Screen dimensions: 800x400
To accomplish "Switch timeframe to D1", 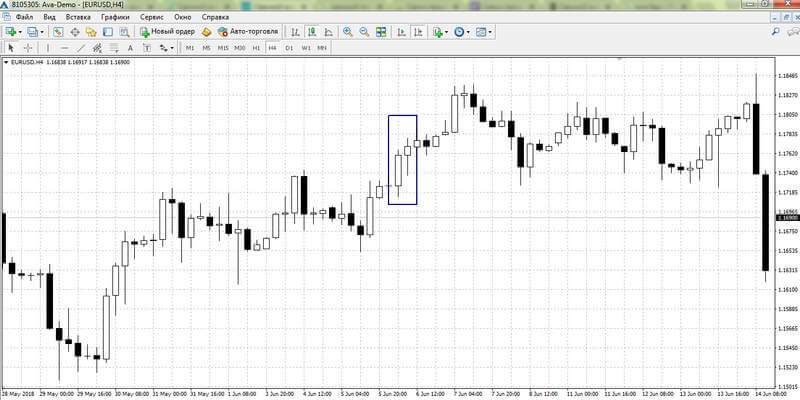I will pyautogui.click(x=289, y=48).
